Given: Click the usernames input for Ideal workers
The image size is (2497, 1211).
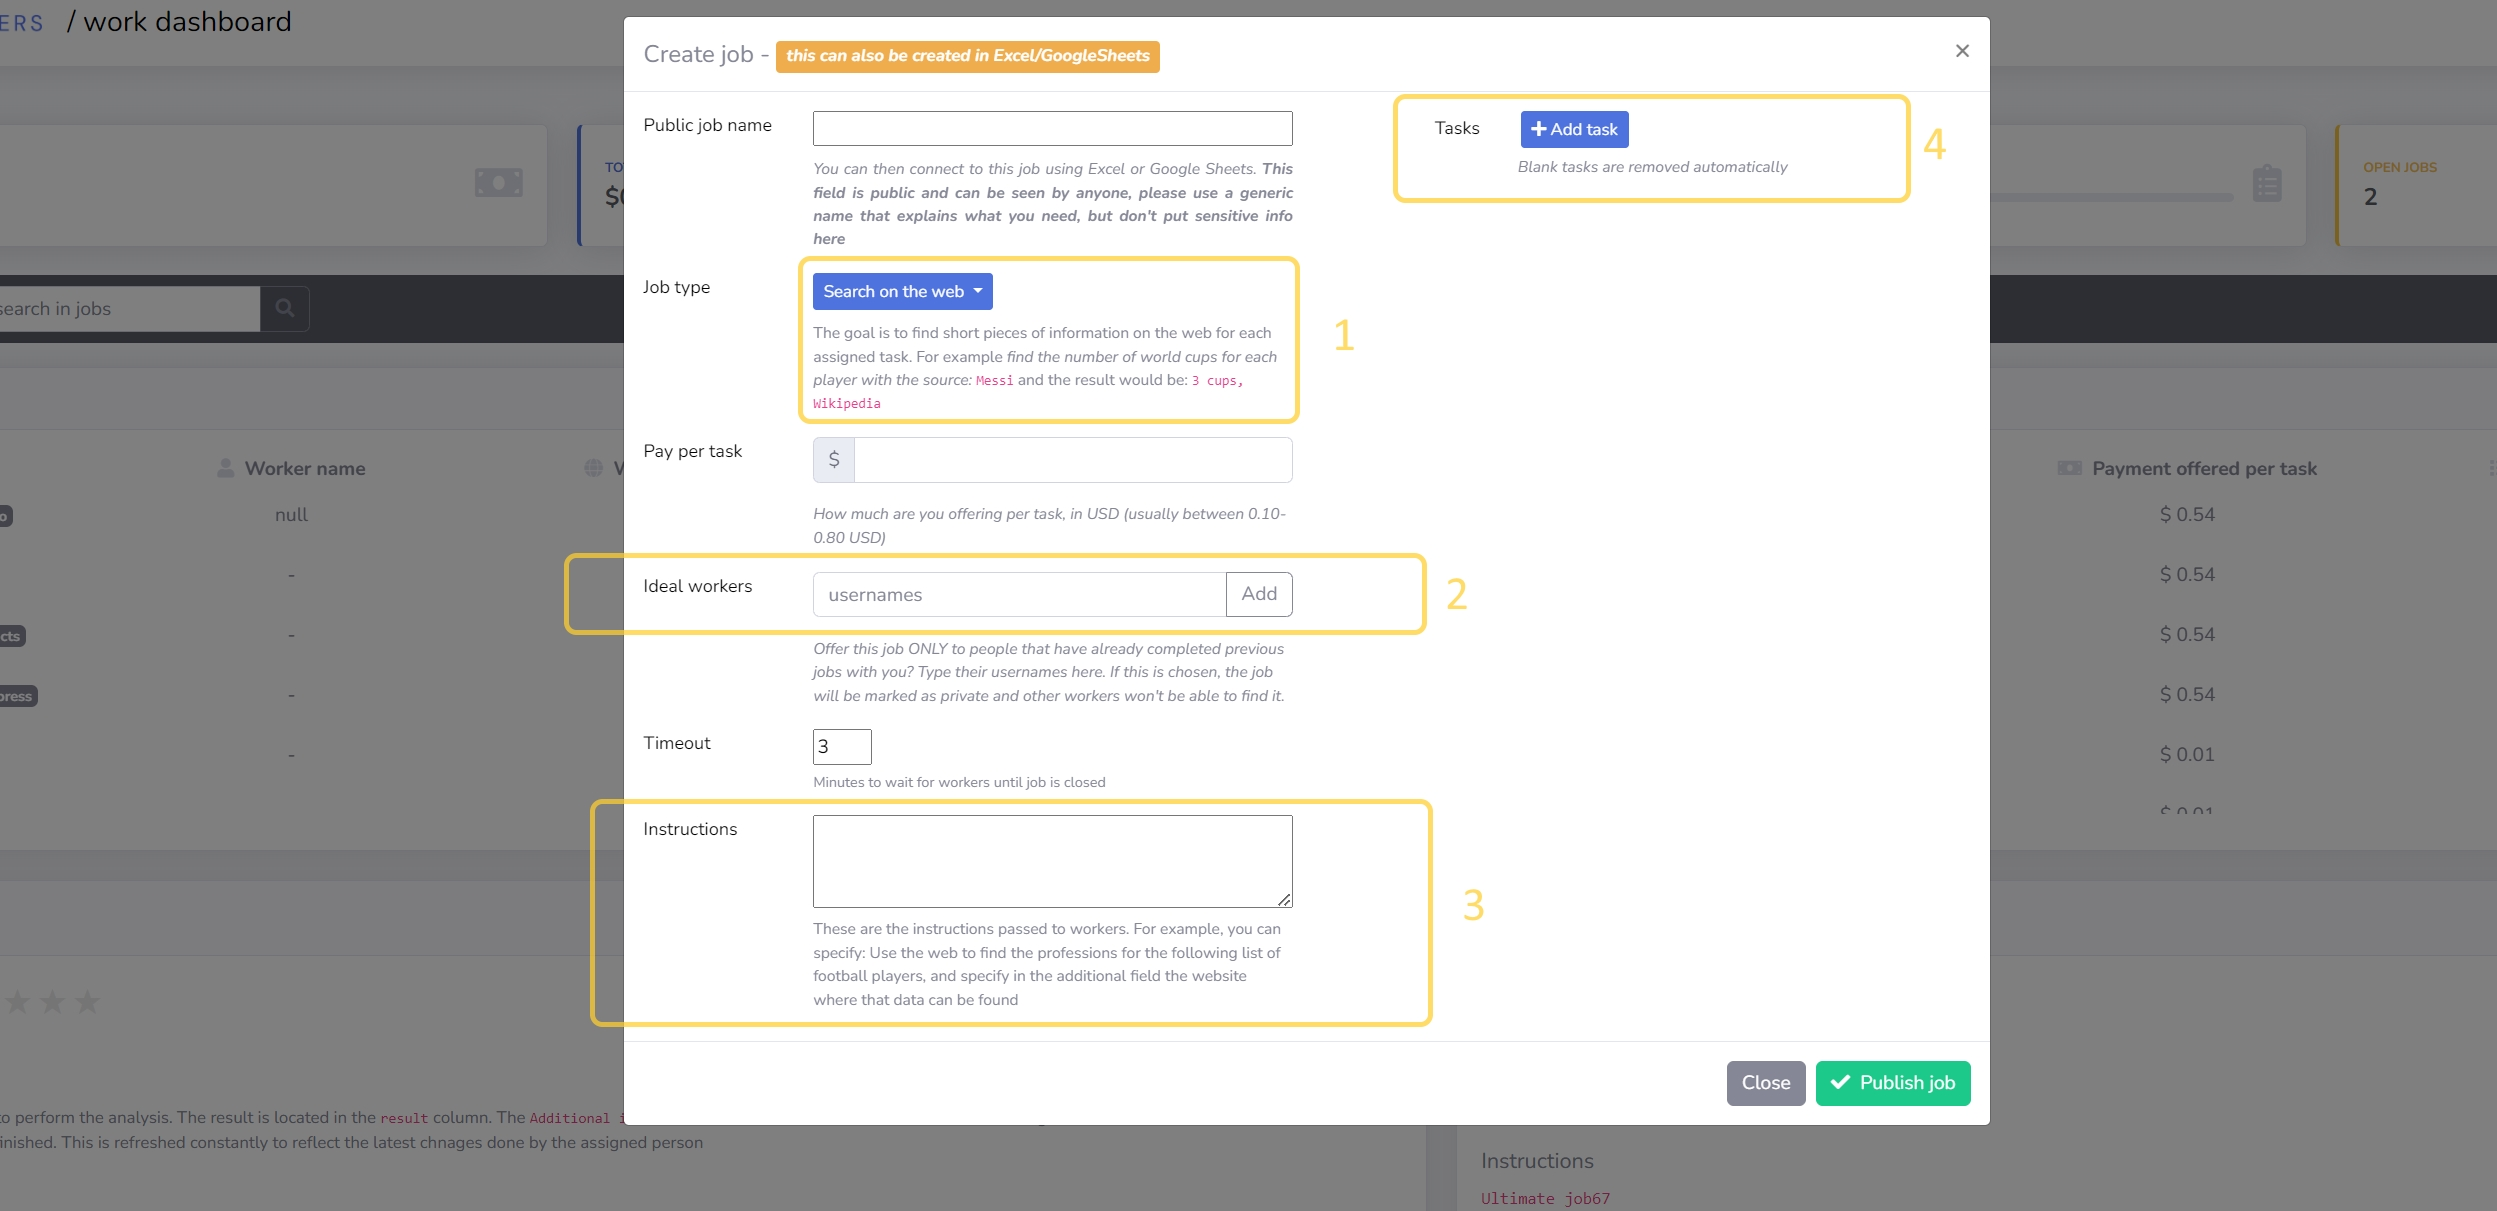Looking at the screenshot, I should point(1018,594).
